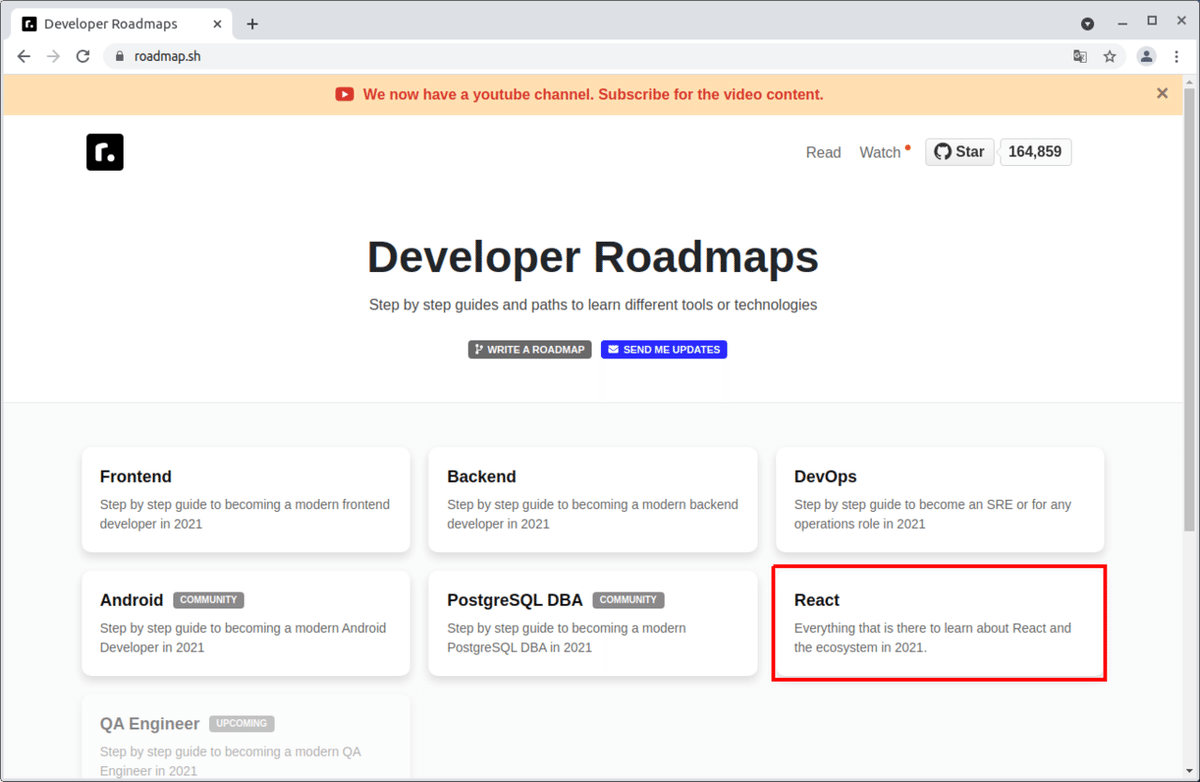
Task: Open the browser profile icon
Action: (1146, 57)
